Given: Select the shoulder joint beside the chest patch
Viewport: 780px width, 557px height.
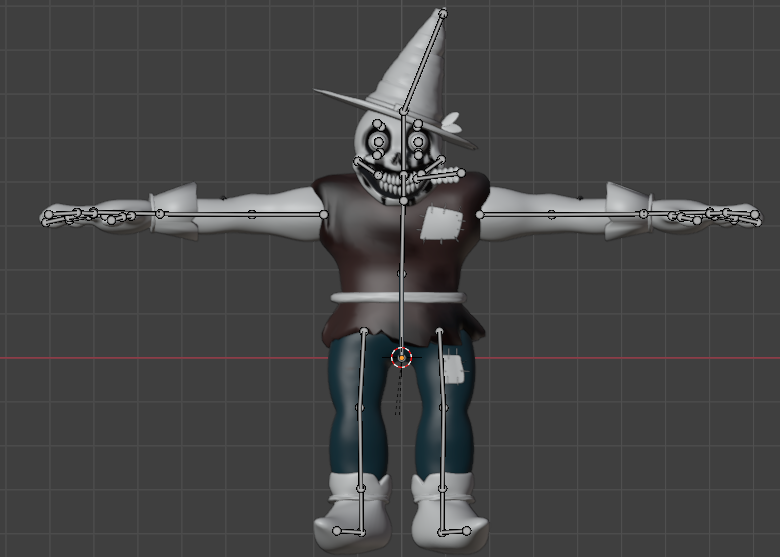Looking at the screenshot, I should point(480,214).
